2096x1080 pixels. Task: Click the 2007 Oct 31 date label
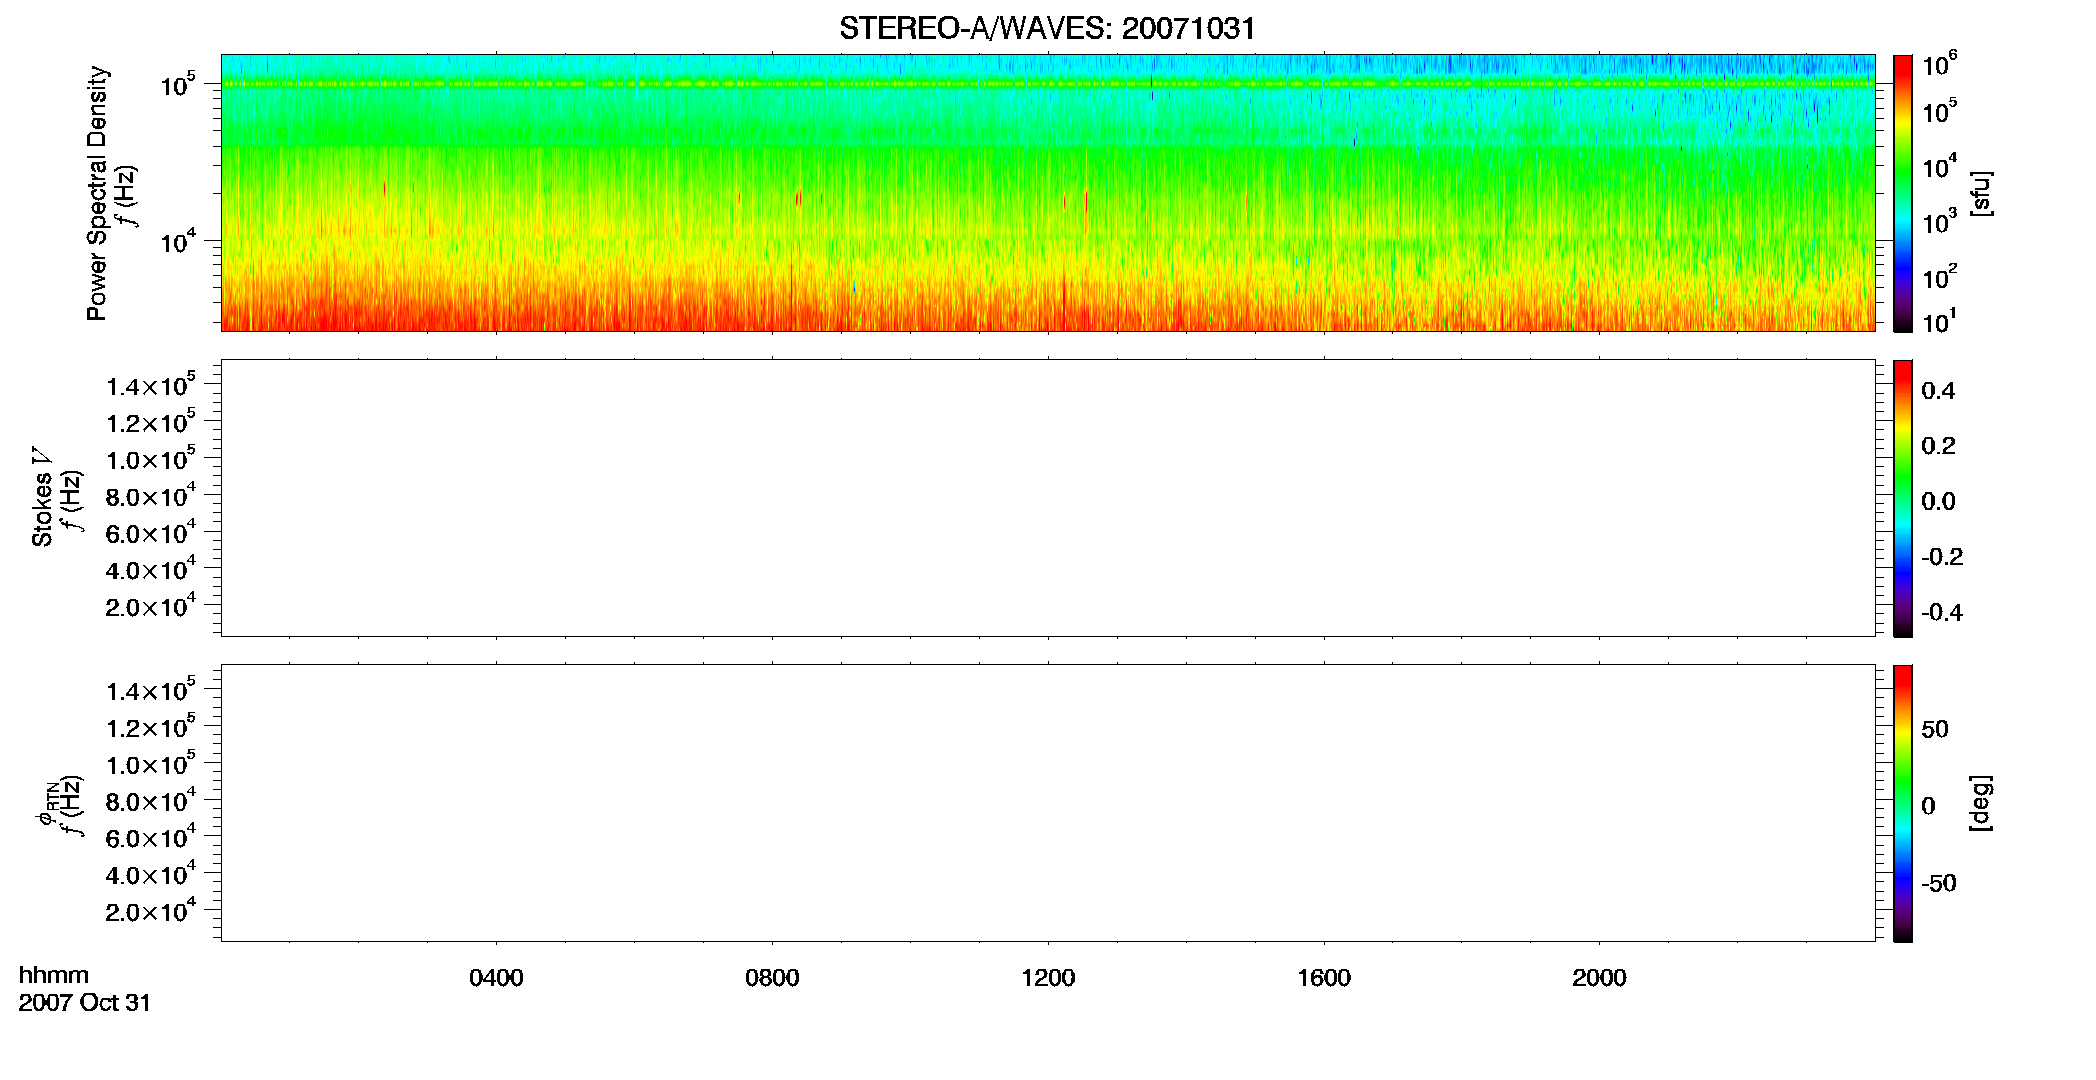click(85, 1002)
